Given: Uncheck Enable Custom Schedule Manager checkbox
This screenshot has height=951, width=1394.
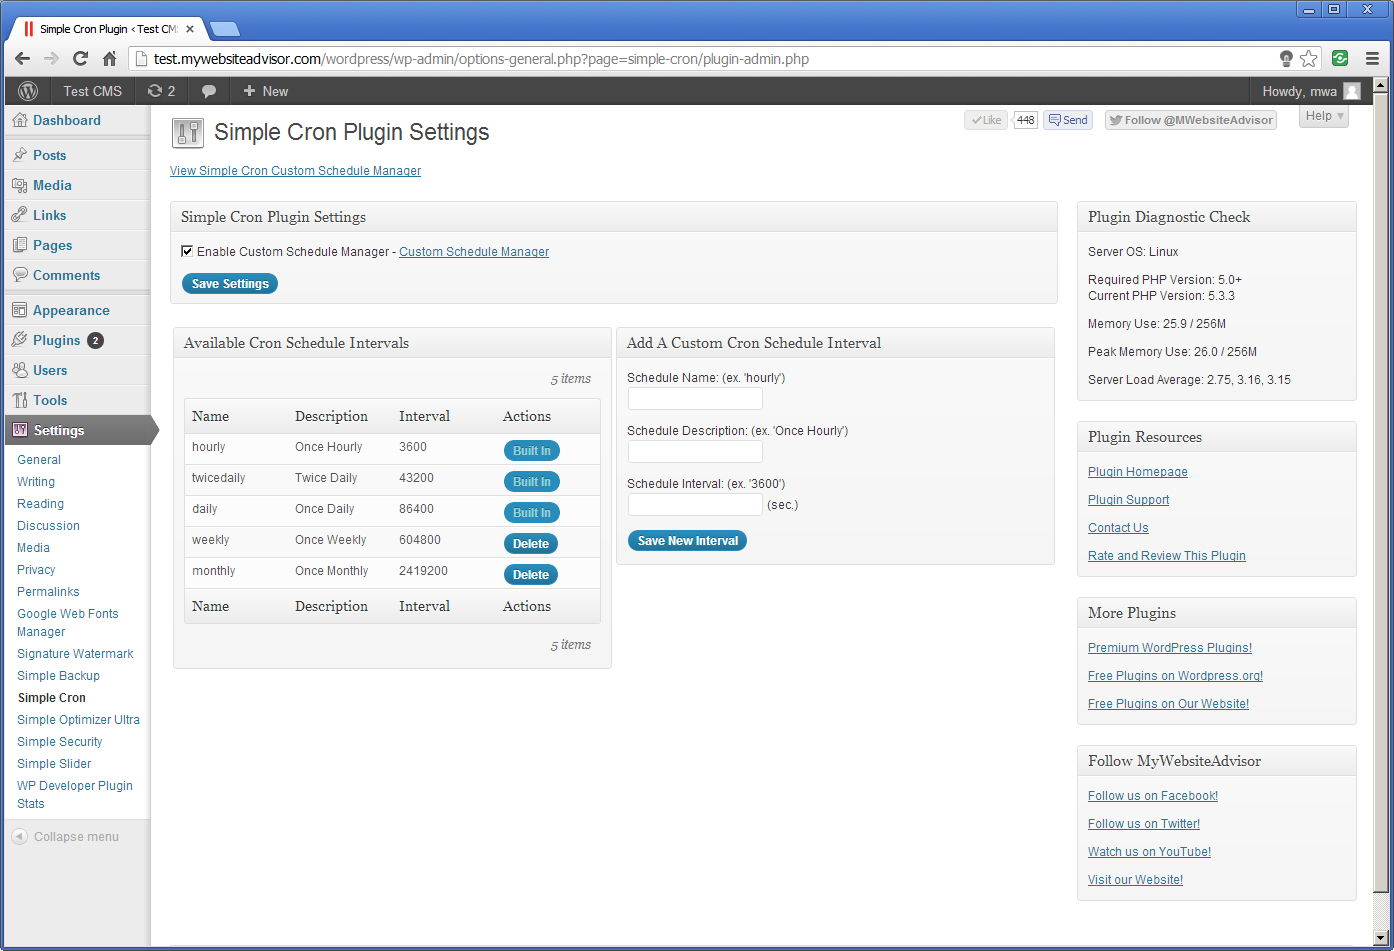Looking at the screenshot, I should click(x=187, y=251).
